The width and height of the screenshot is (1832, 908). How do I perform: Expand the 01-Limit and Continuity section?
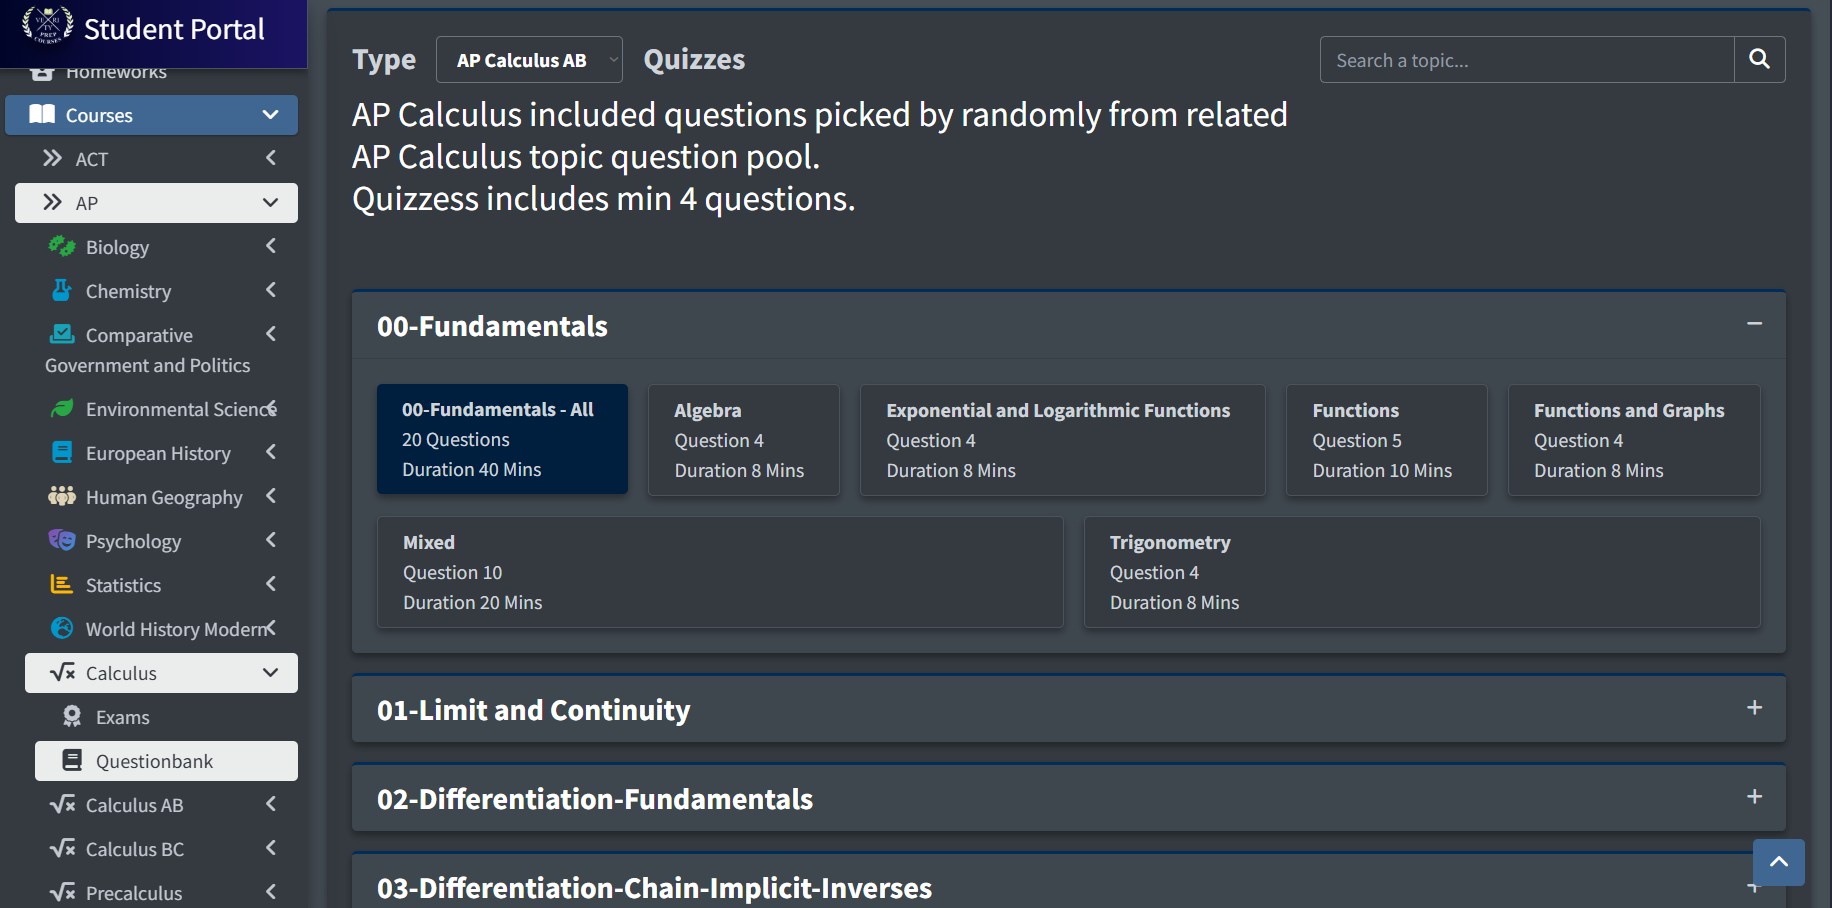[1754, 708]
